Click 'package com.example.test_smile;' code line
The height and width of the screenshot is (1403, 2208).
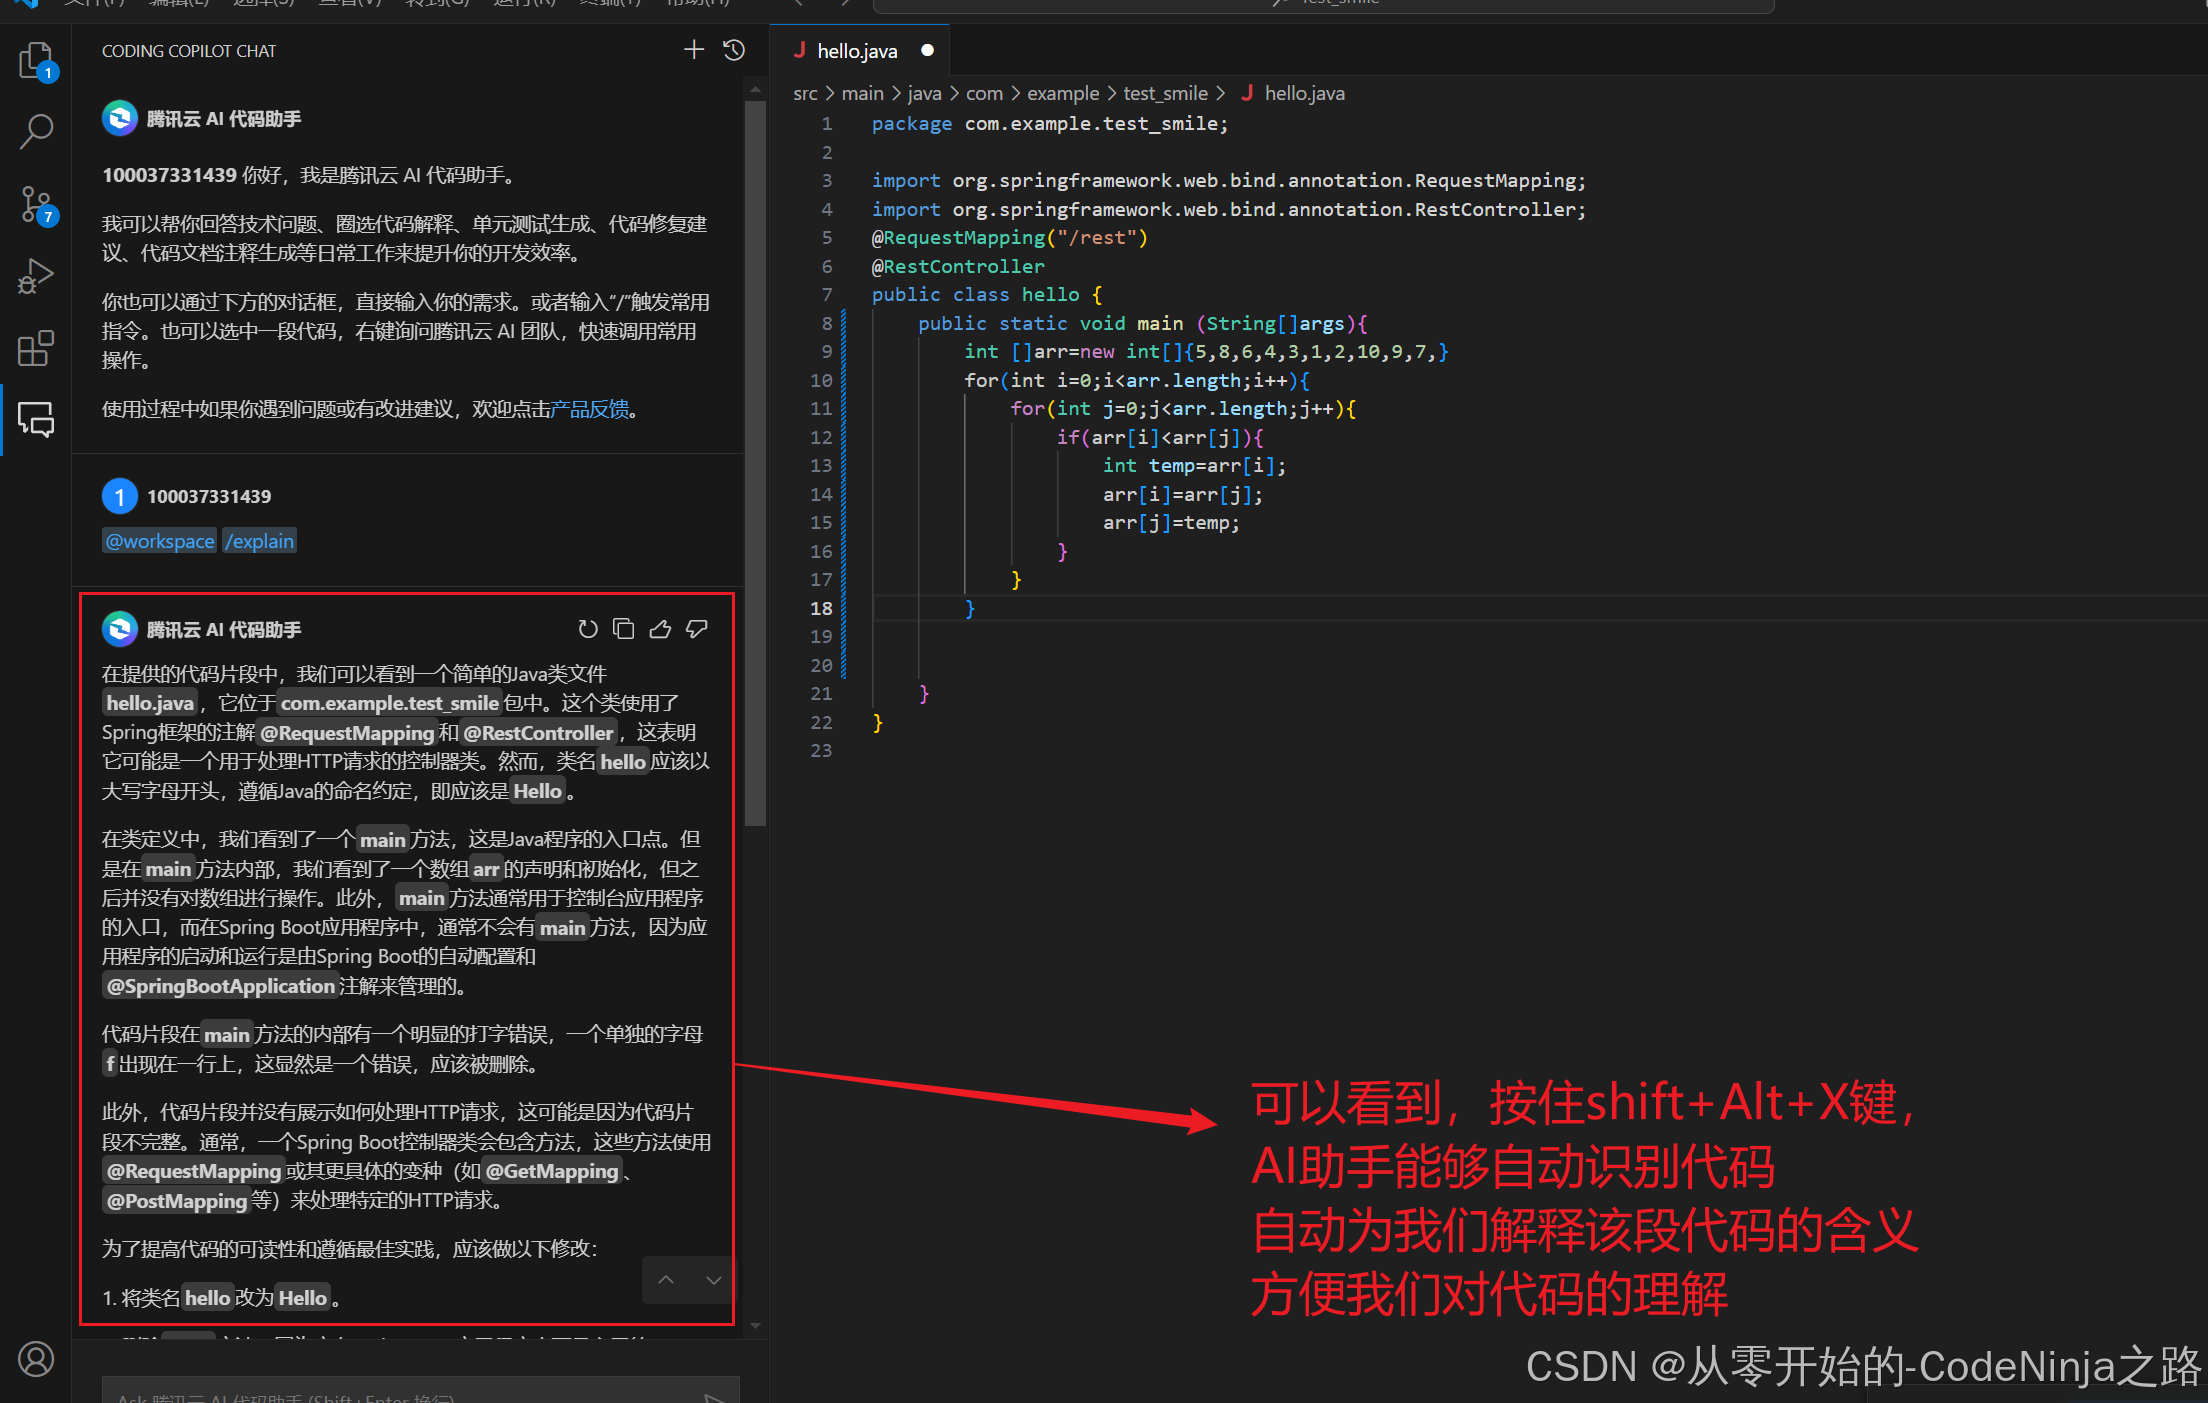[x=1049, y=124]
